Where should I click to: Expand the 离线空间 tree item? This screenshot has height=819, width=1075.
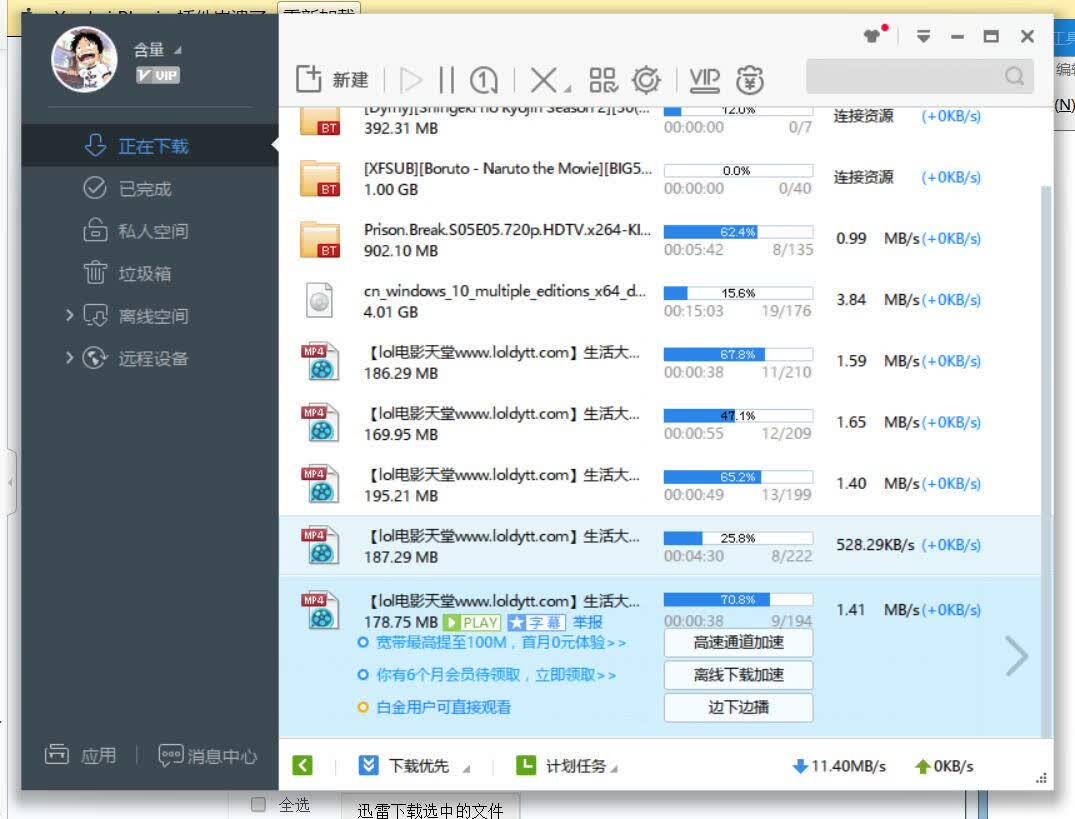[x=69, y=315]
